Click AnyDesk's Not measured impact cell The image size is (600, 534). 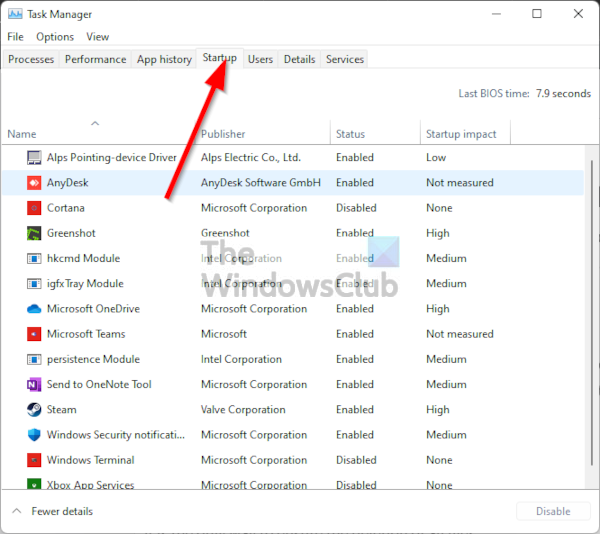(x=460, y=183)
